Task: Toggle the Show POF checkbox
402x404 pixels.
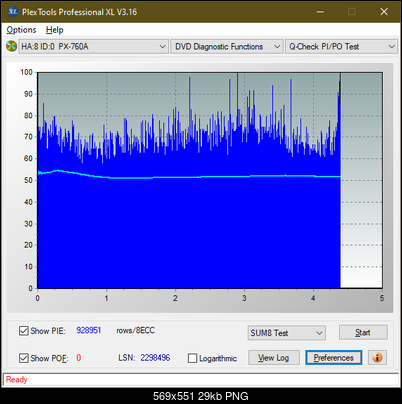Action: click(24, 358)
